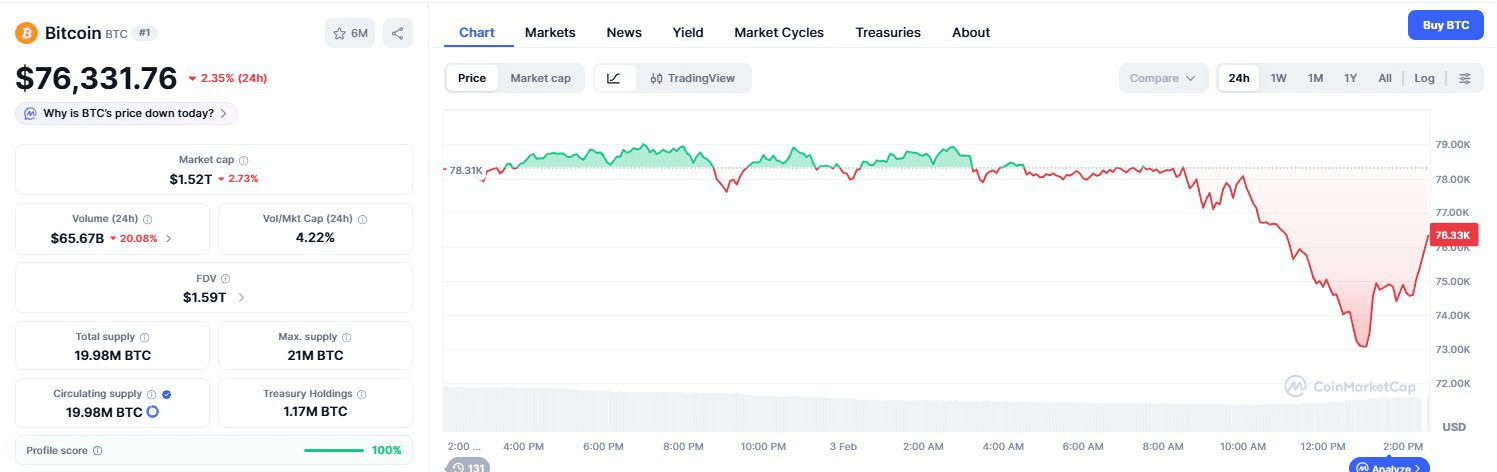Expand the FDV details chevron
This screenshot has width=1497, height=472.
(242, 297)
